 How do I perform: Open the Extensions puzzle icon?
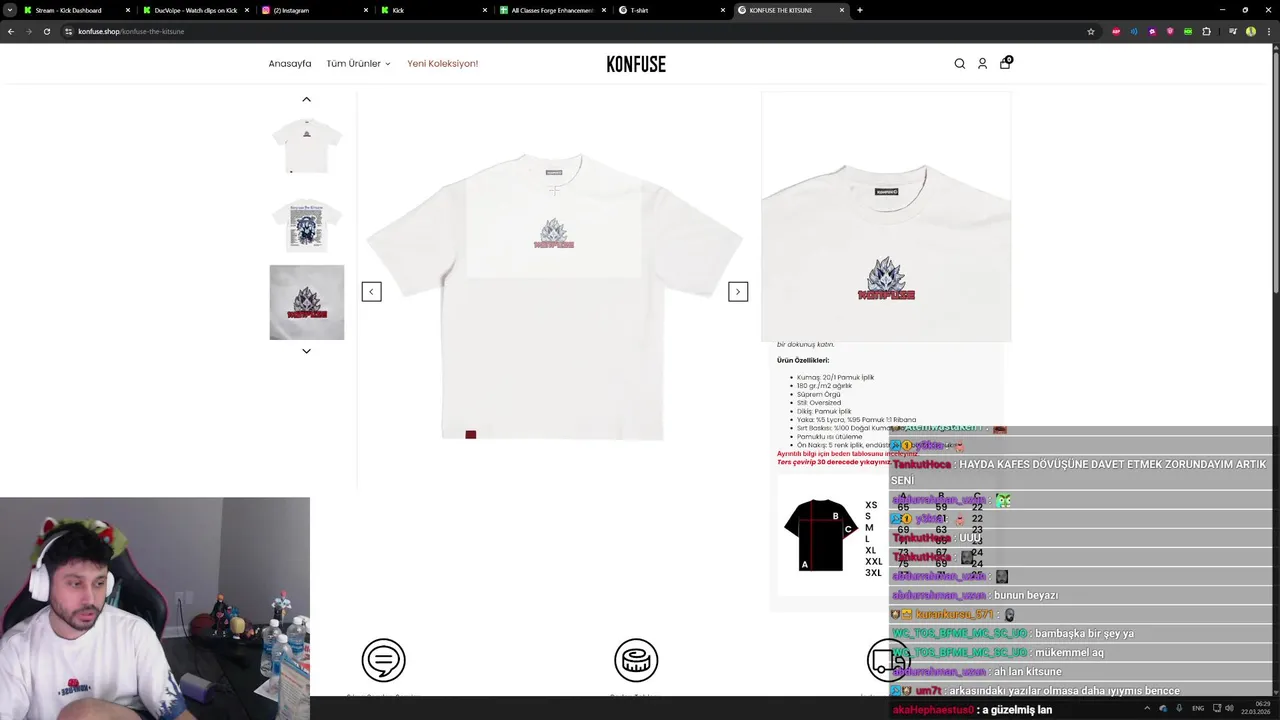[1206, 31]
